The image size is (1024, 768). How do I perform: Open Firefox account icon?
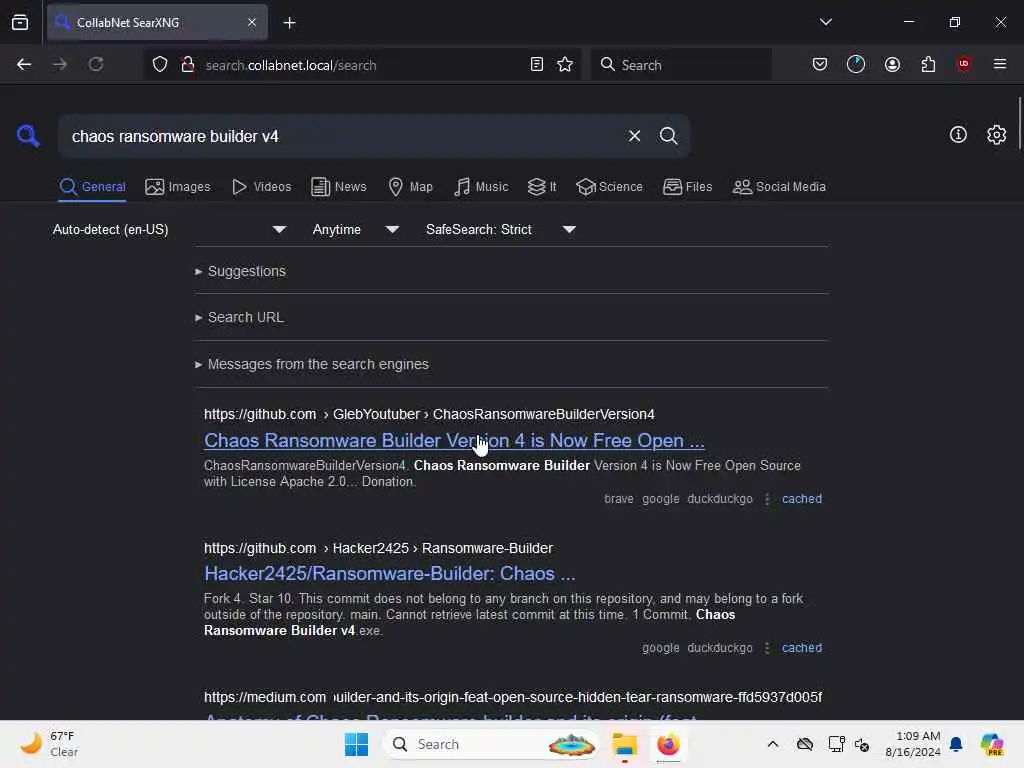click(892, 64)
